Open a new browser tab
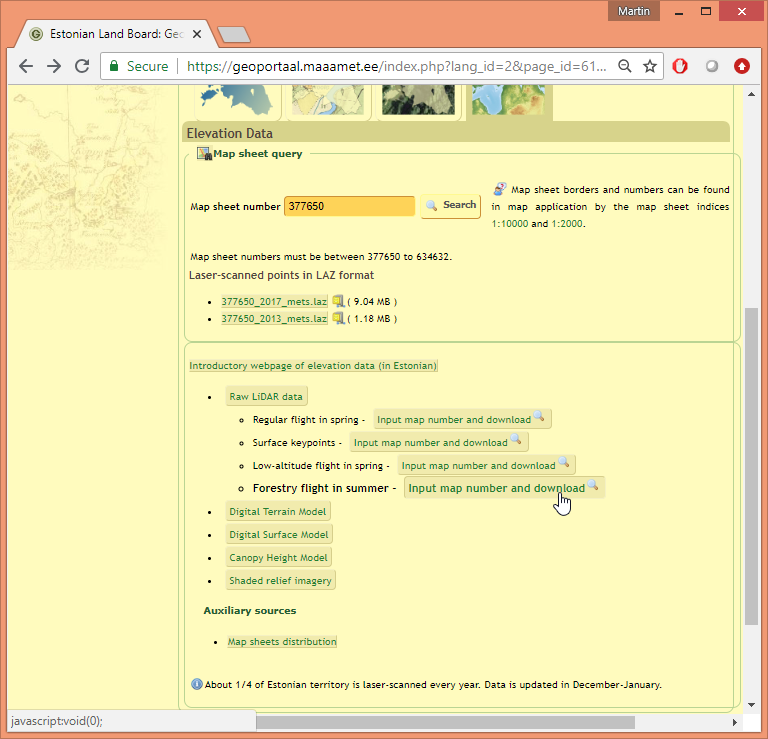Screen dimensions: 768x739 coord(232,34)
